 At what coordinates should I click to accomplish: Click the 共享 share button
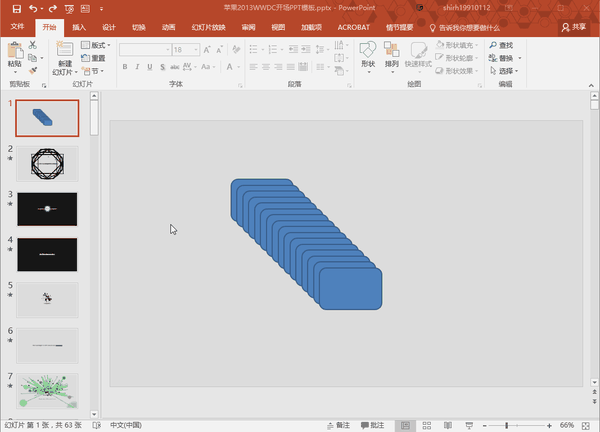pyautogui.click(x=574, y=27)
